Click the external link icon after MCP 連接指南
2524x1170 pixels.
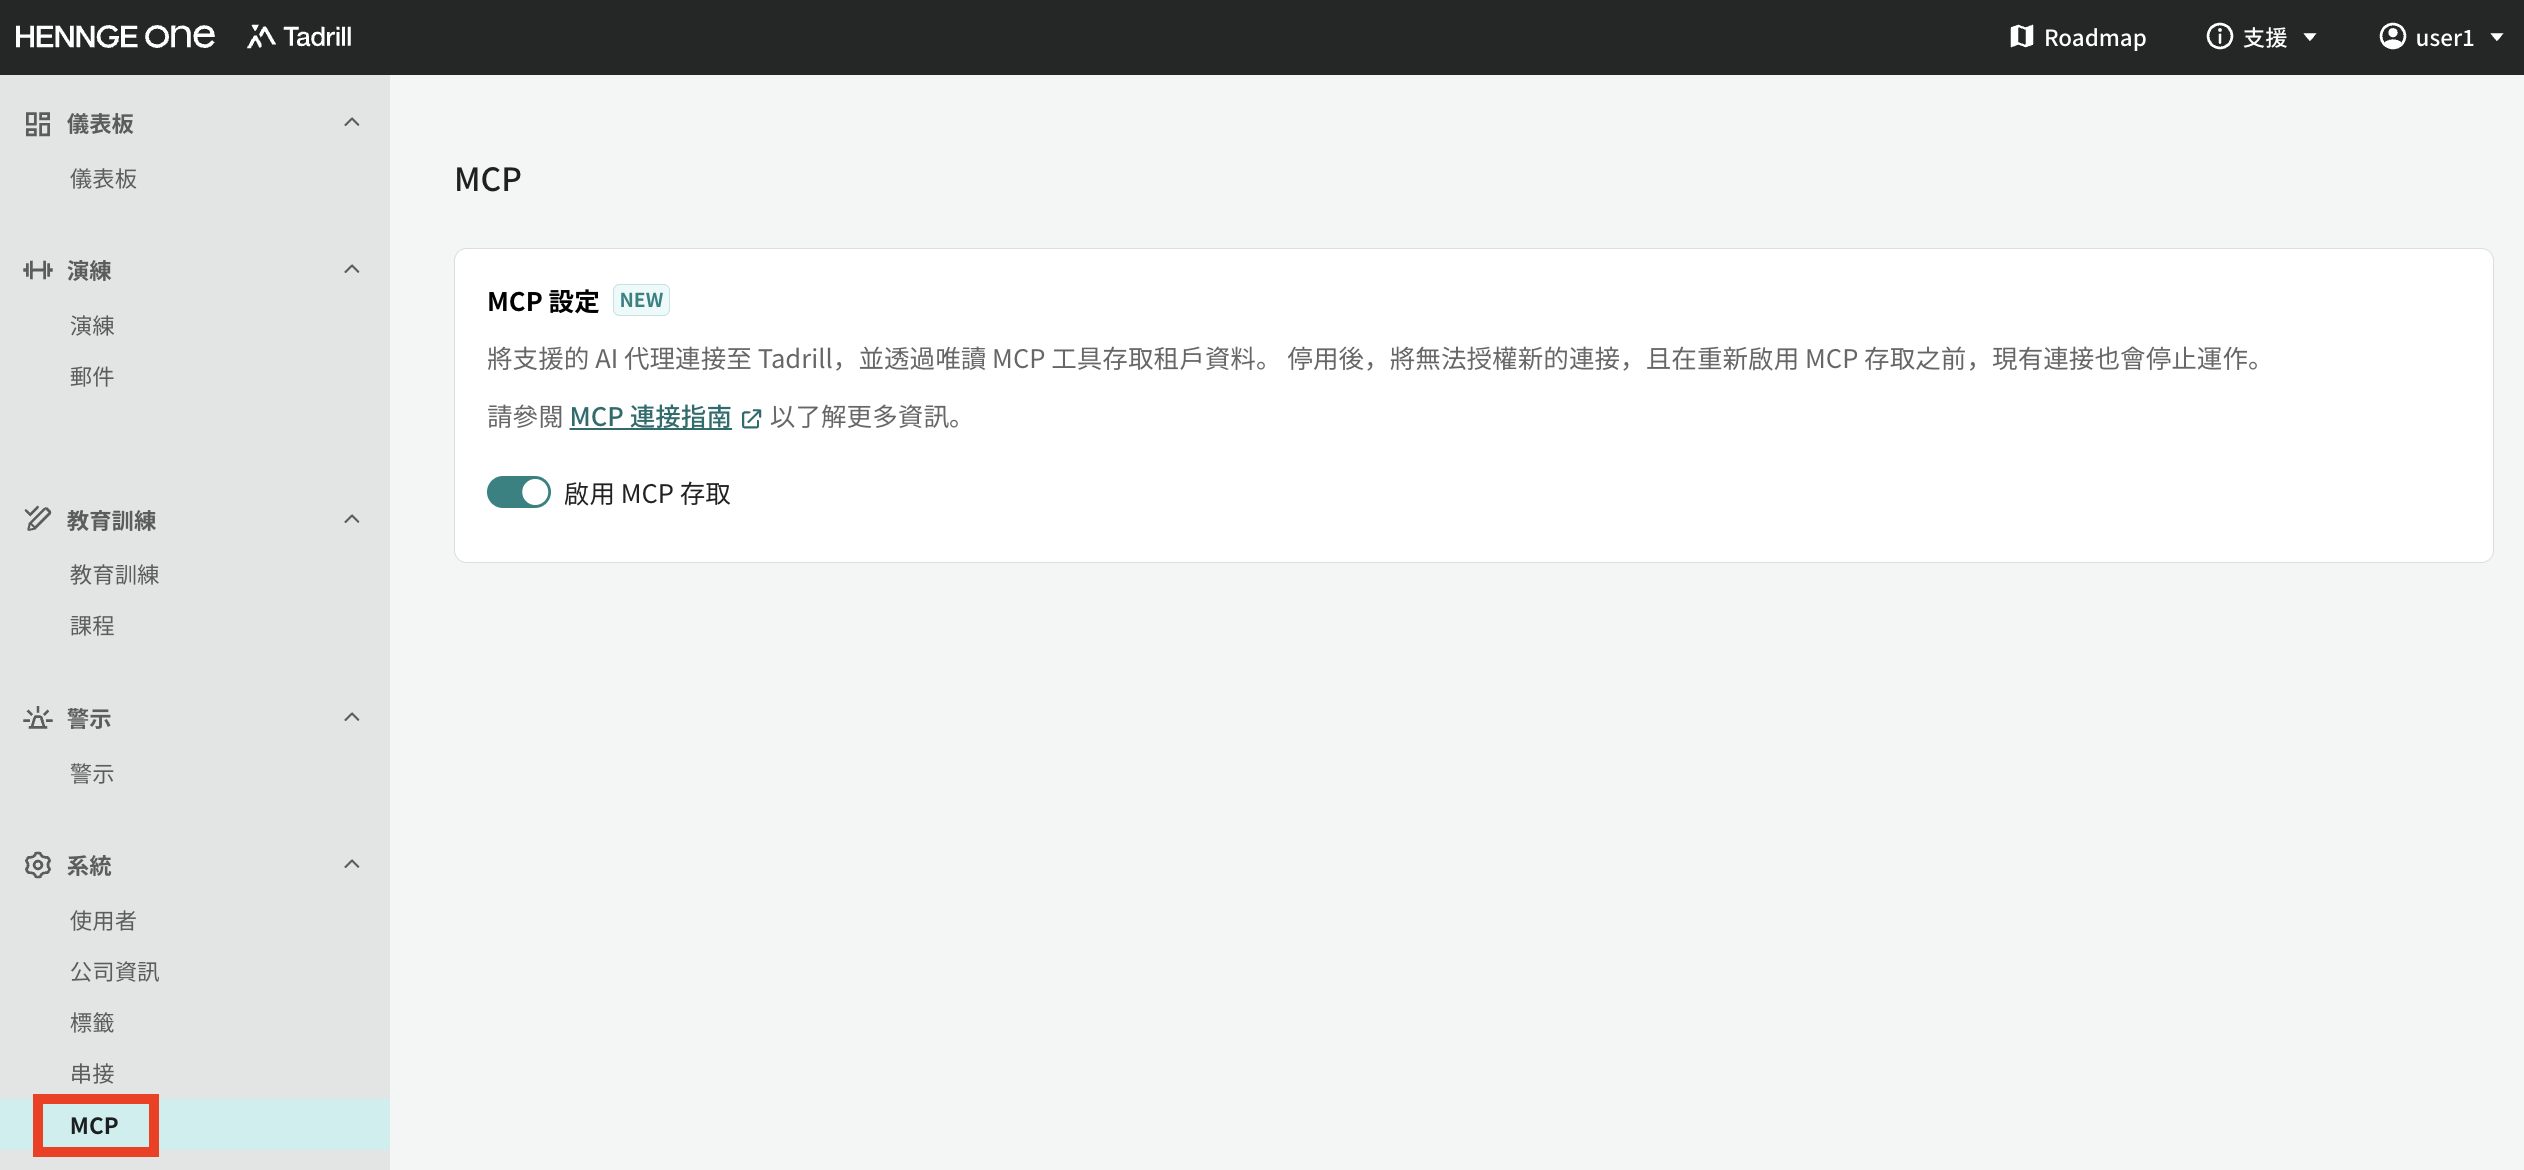click(752, 419)
